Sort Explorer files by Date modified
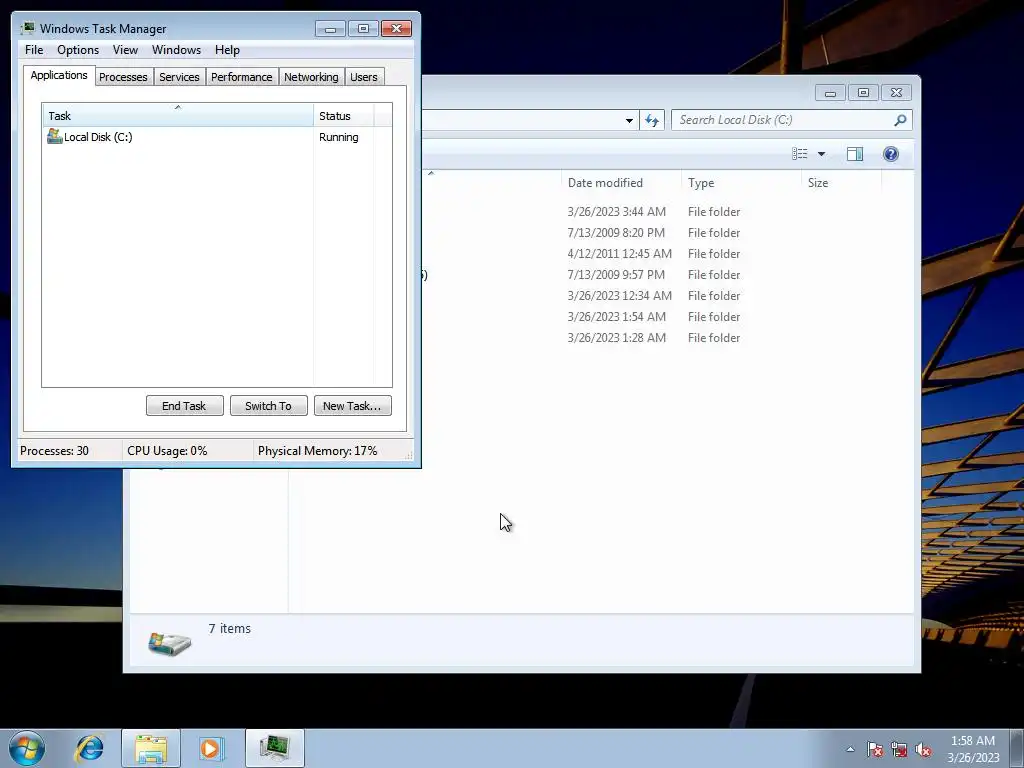The image size is (1024, 768). tap(620, 183)
